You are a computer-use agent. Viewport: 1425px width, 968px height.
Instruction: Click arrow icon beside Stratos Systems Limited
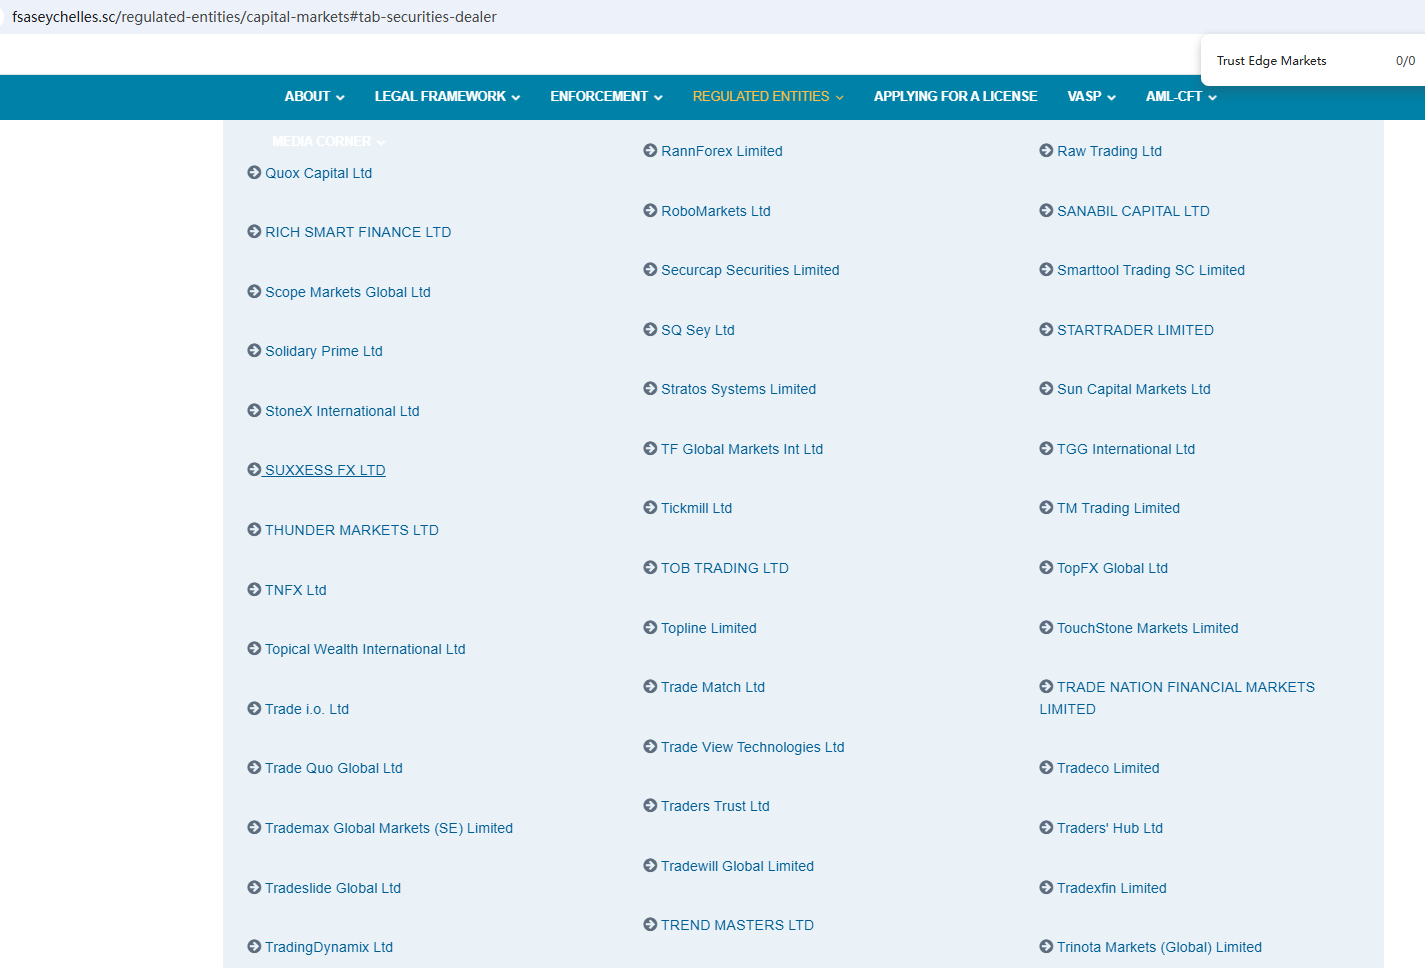[650, 389]
